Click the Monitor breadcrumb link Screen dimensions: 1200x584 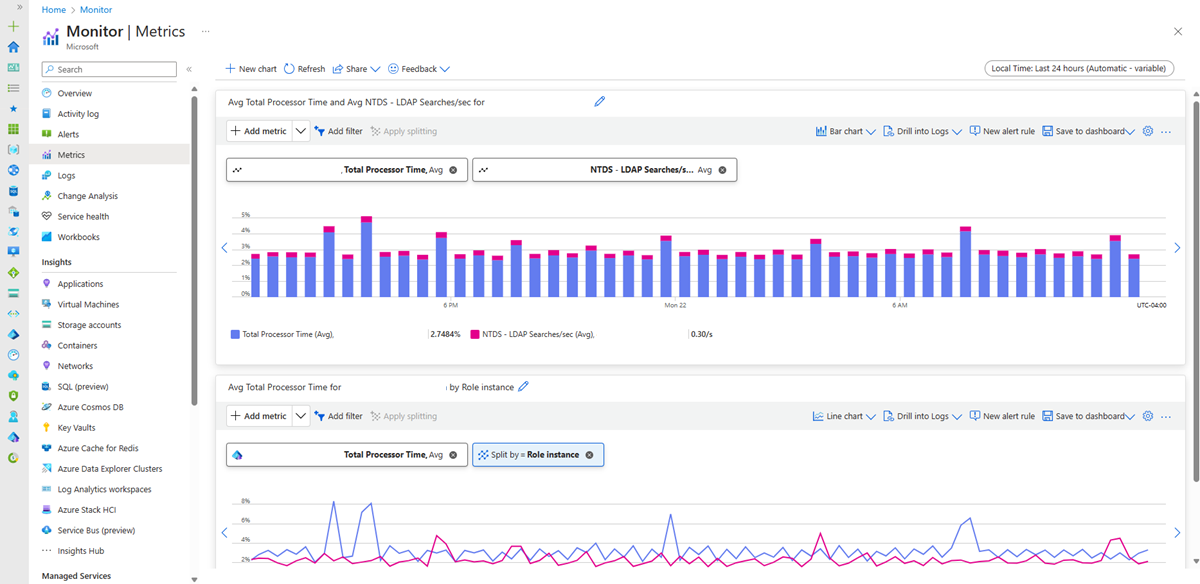96,9
